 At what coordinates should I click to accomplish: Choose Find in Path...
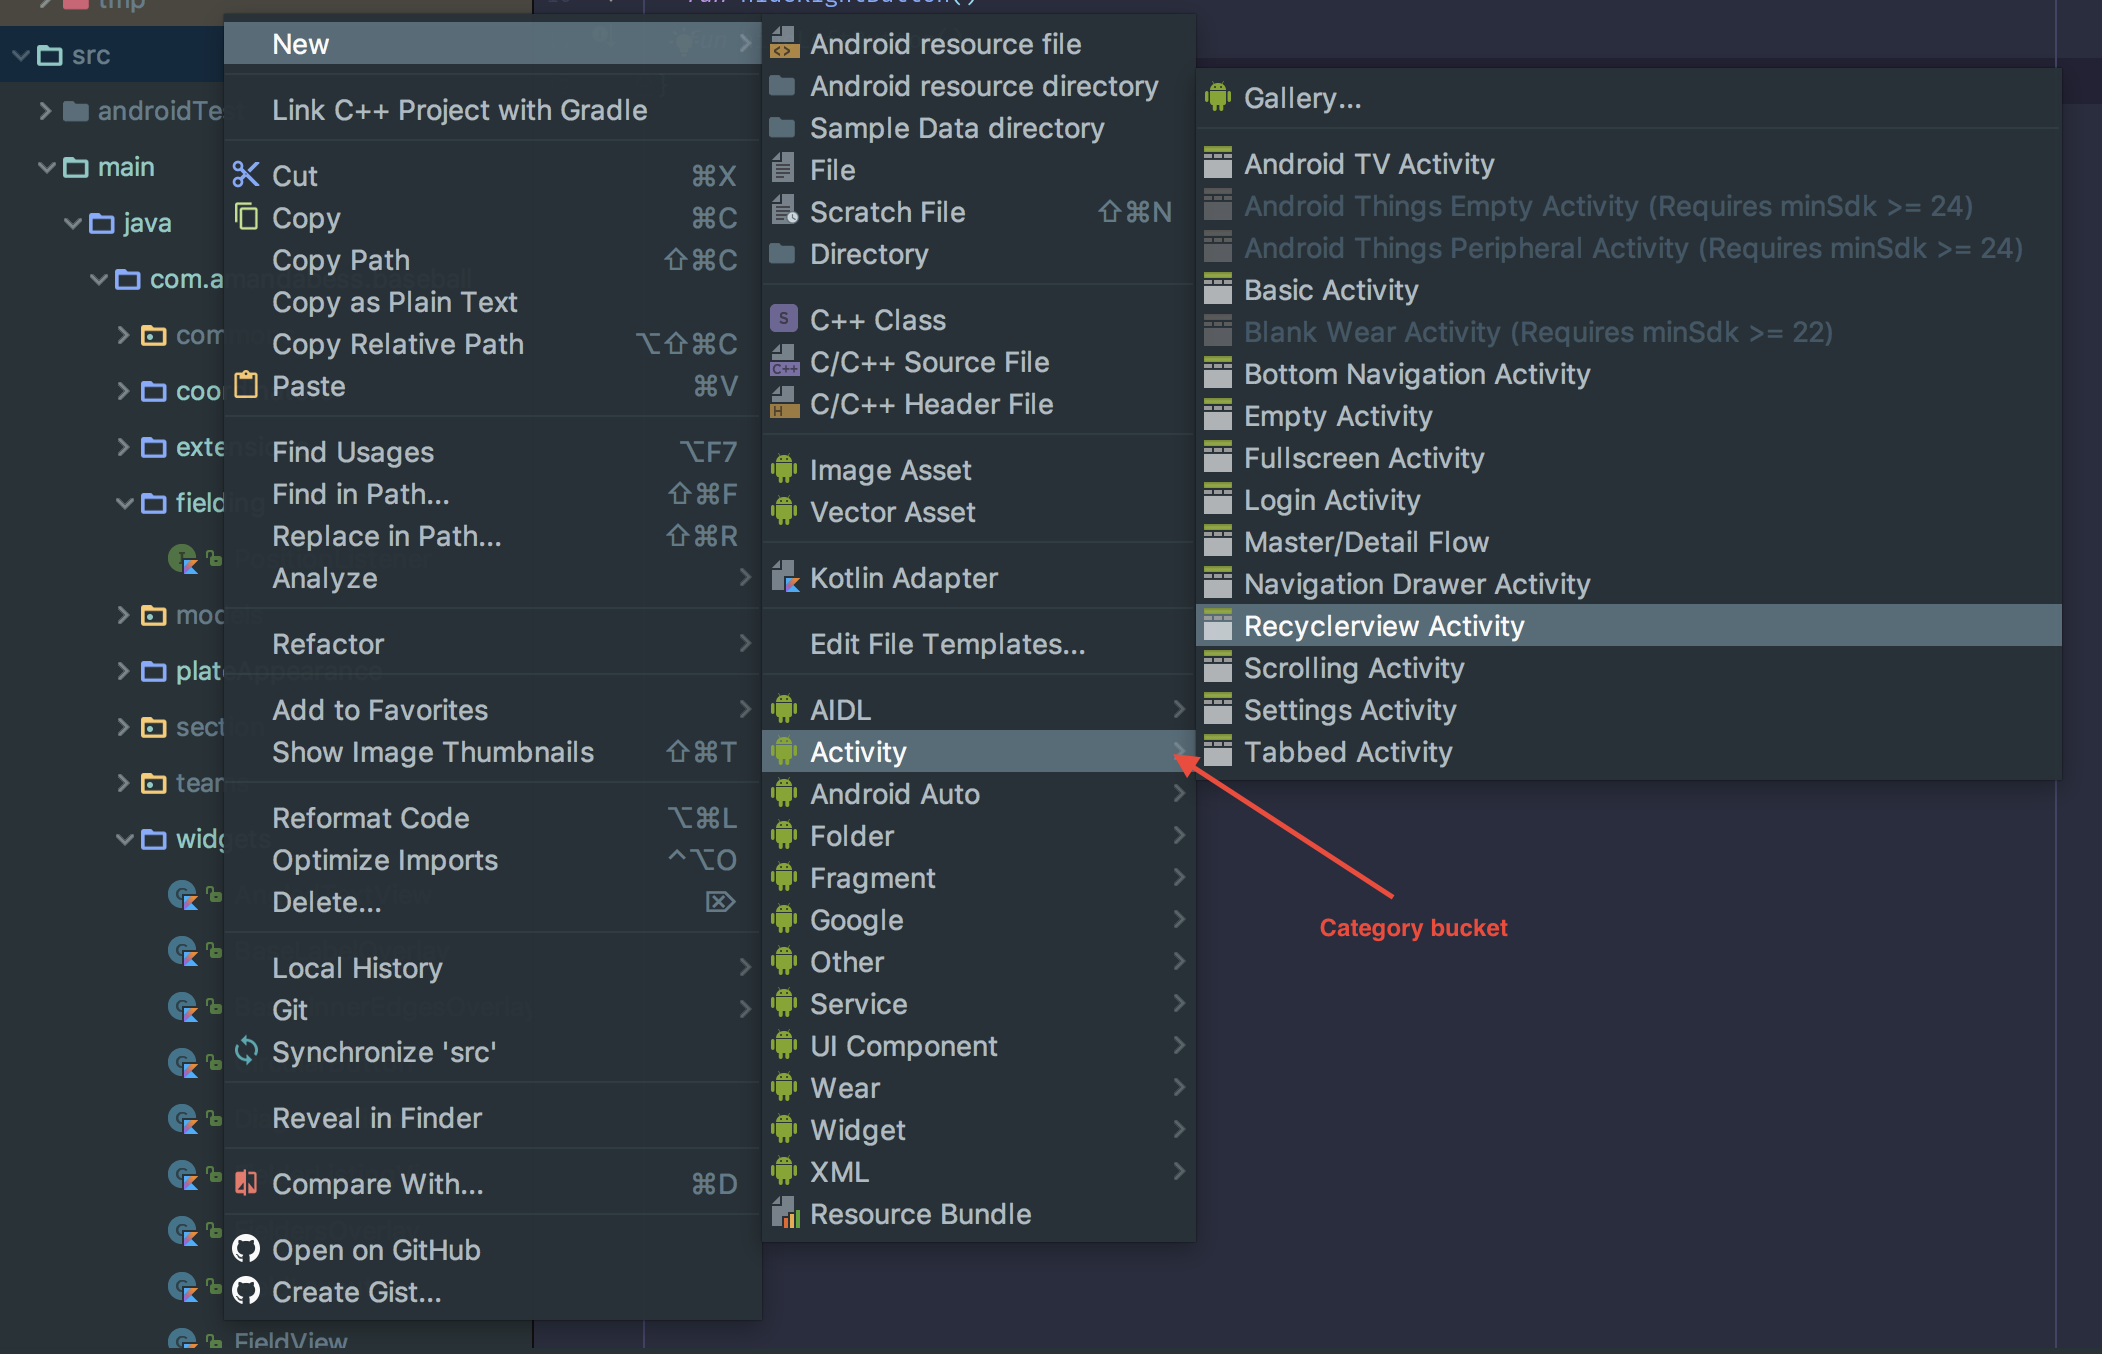493,493
